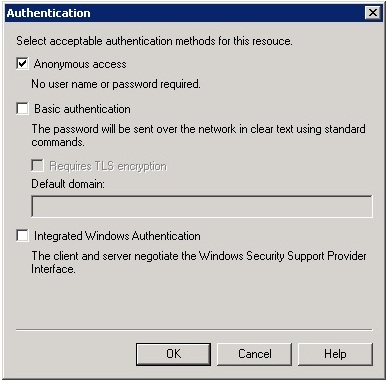Viewport: 388px width, 382px height.
Task: Toggle the greyed Requires TLS encryption checkbox
Action: (x=37, y=165)
